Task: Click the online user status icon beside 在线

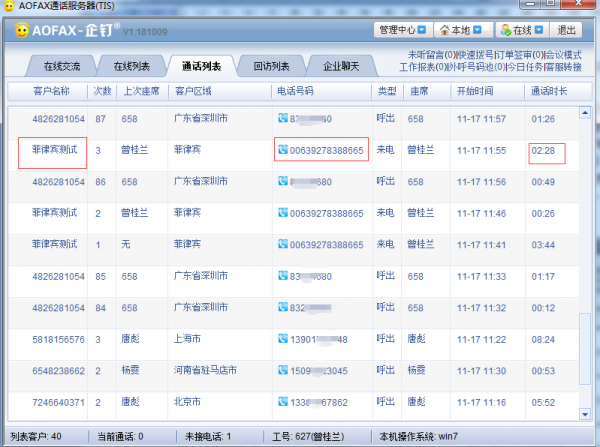Action: tap(506, 30)
